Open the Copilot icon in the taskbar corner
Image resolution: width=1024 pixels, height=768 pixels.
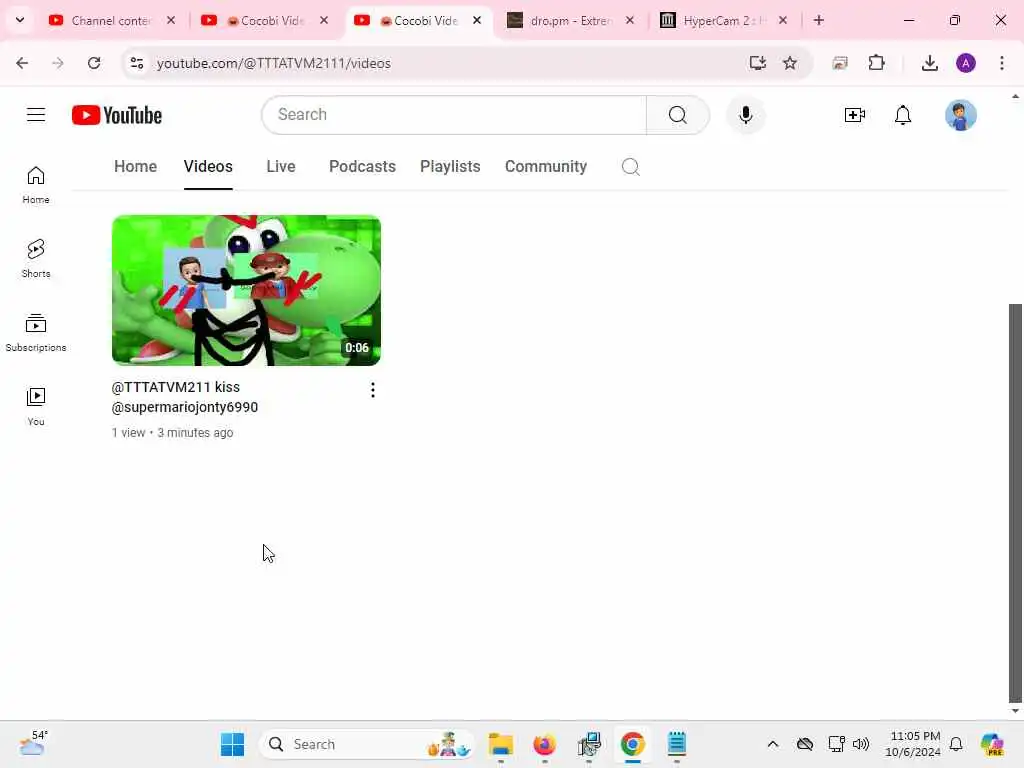point(991,744)
